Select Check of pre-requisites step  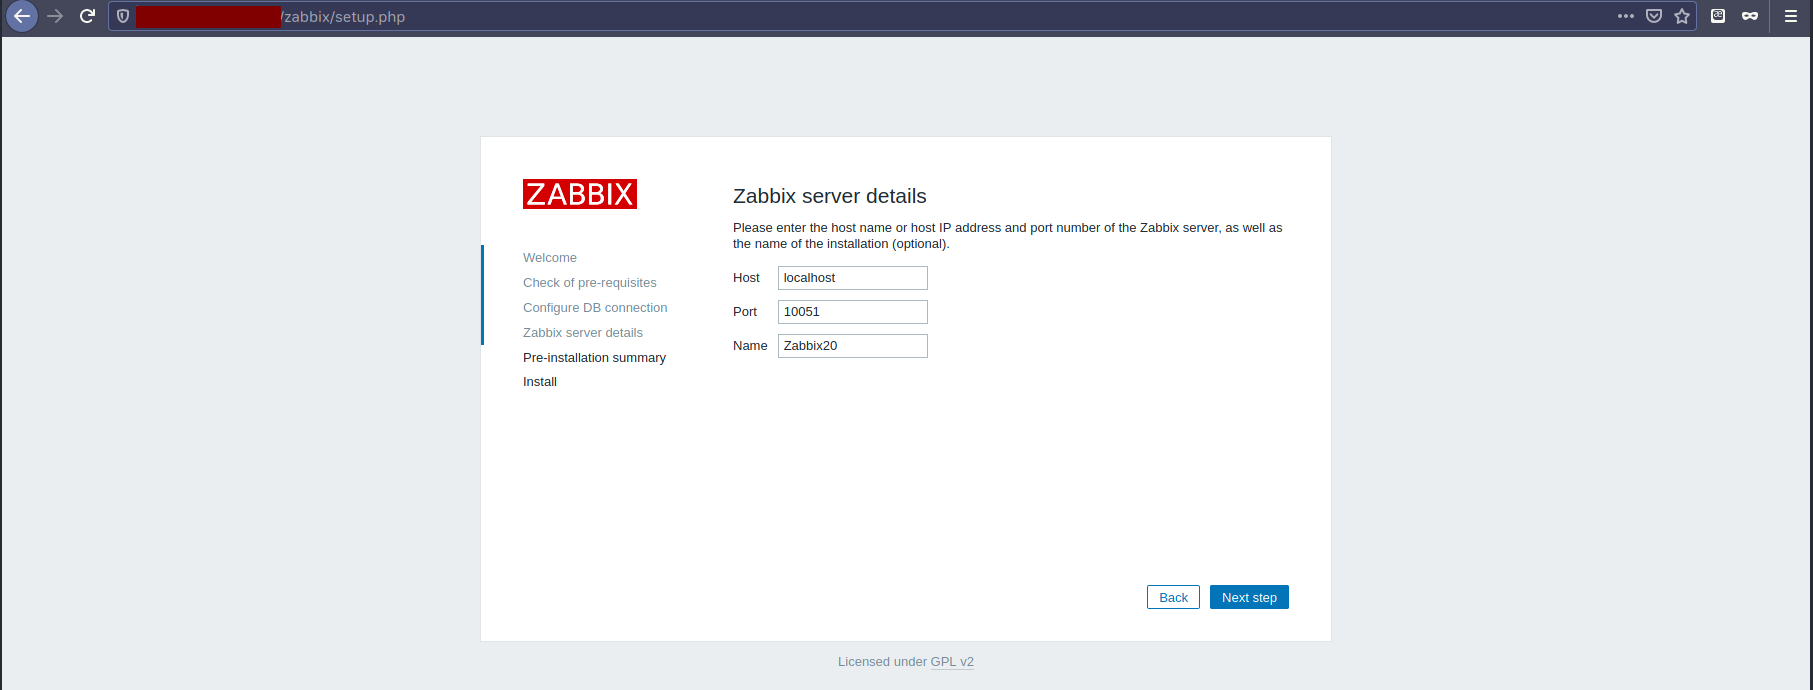590,283
